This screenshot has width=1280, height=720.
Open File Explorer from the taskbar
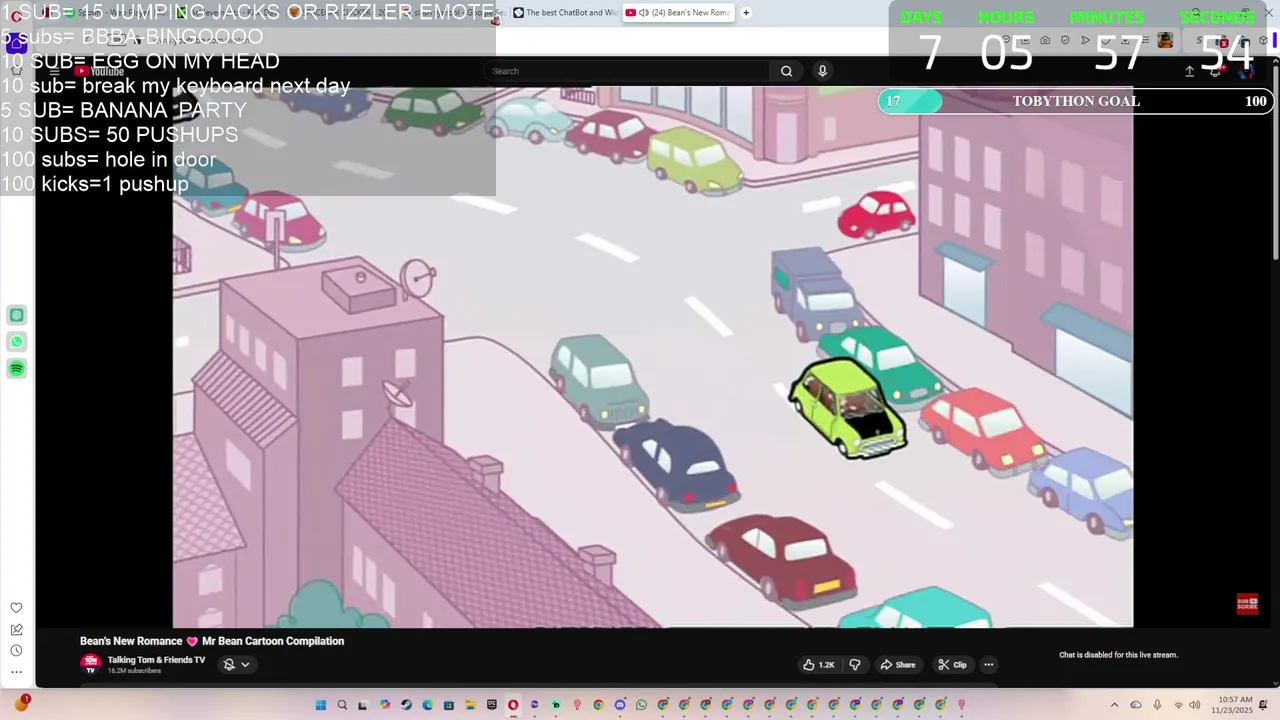(x=470, y=705)
